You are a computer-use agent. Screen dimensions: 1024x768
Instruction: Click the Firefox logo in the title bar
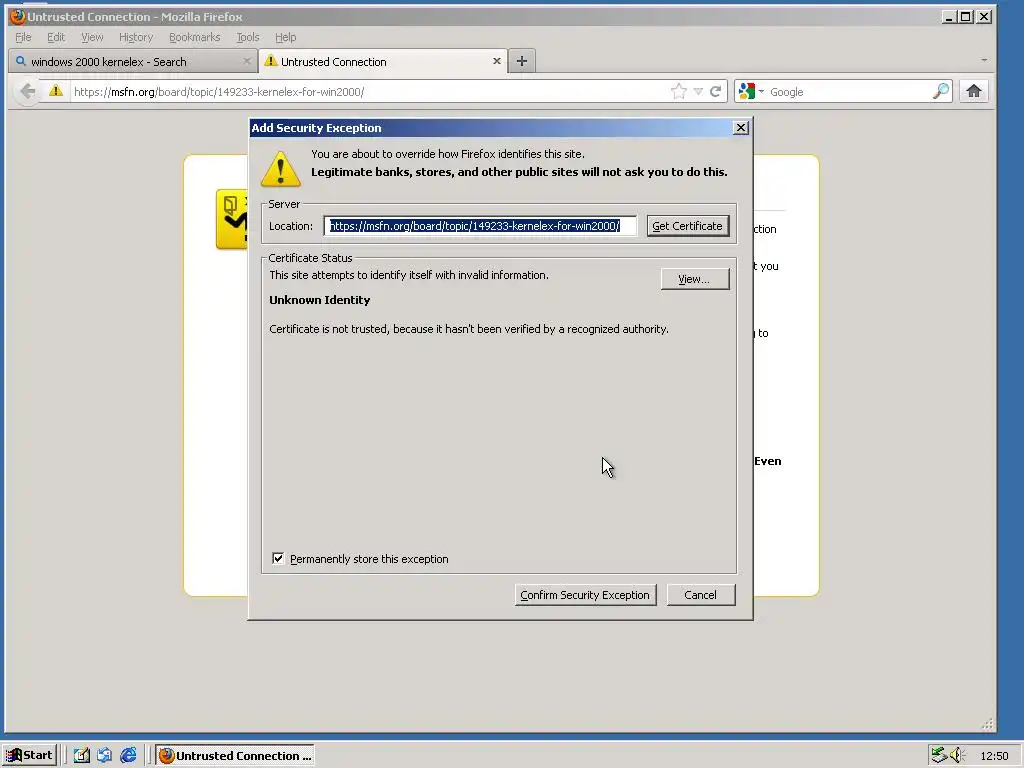point(17,16)
